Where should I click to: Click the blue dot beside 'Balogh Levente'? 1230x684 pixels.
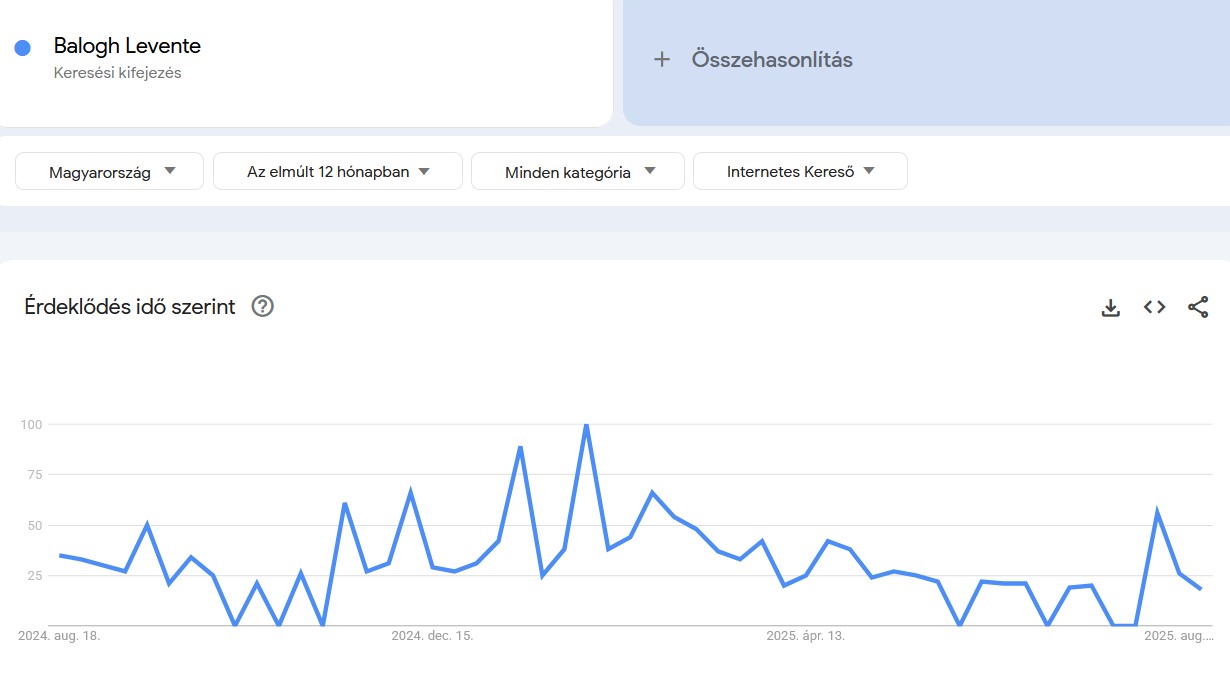(x=22, y=47)
